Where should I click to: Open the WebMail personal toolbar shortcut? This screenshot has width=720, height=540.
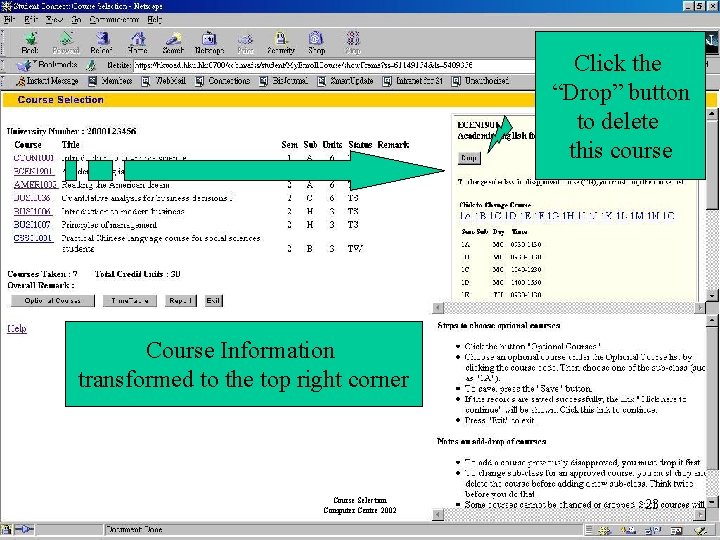[163, 81]
